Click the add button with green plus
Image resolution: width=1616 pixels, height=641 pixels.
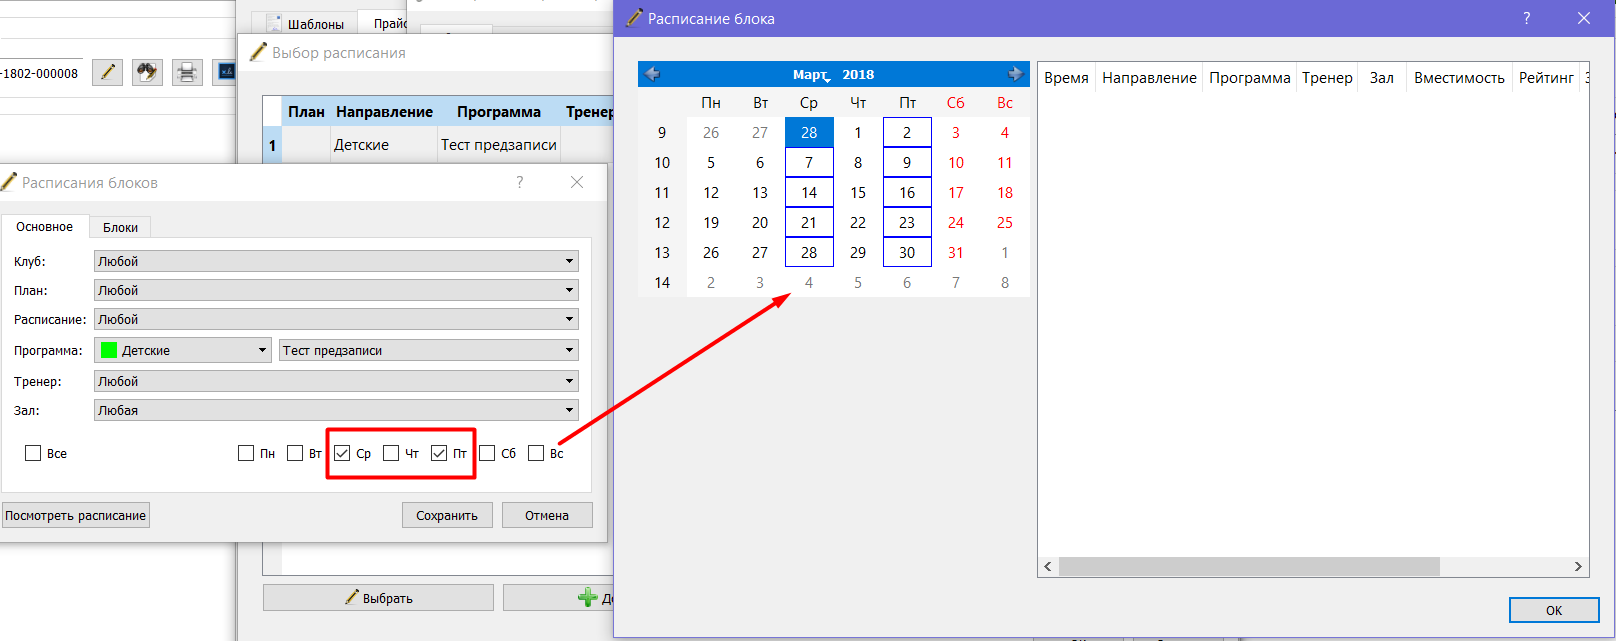tap(558, 598)
